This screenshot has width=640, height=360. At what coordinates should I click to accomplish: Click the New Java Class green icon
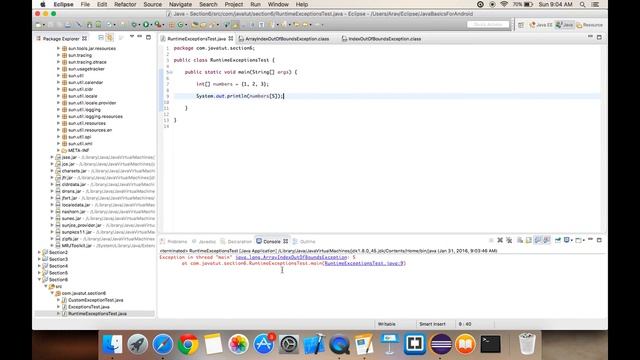pyautogui.click(x=180, y=25)
